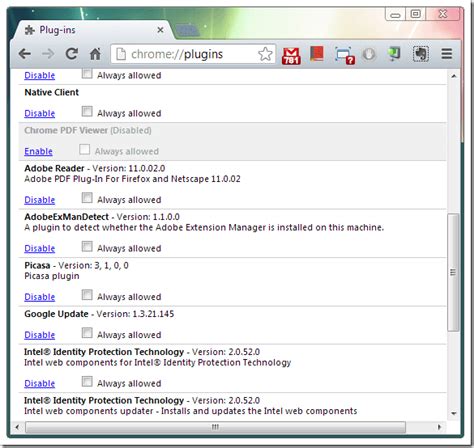Image resolution: width=474 pixels, height=448 pixels.
Task: Go back with the browser back arrow
Action: 25,54
